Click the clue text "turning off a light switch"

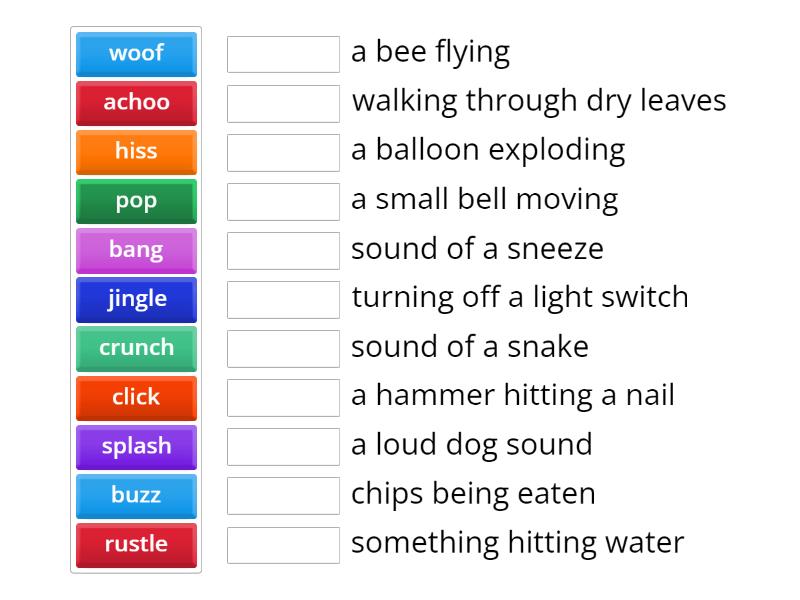click(x=520, y=298)
